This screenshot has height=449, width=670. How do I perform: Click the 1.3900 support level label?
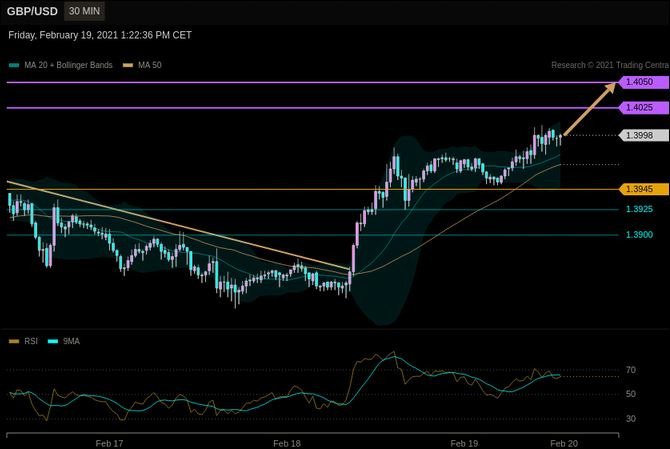tap(639, 235)
